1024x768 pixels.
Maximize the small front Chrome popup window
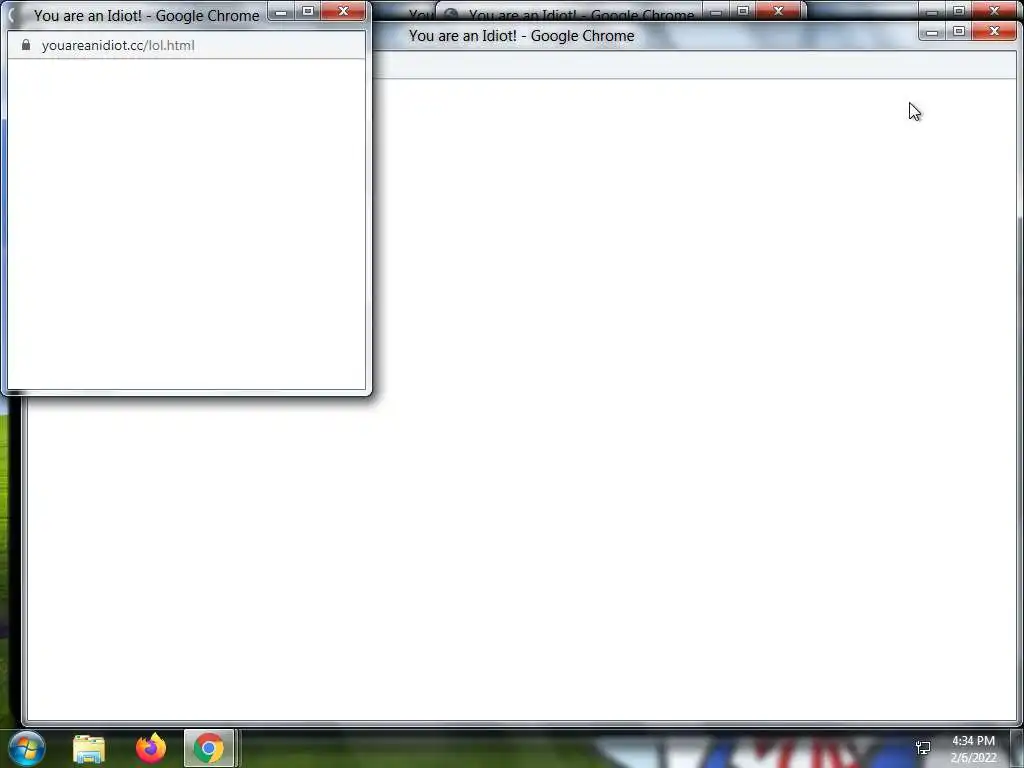click(x=308, y=11)
